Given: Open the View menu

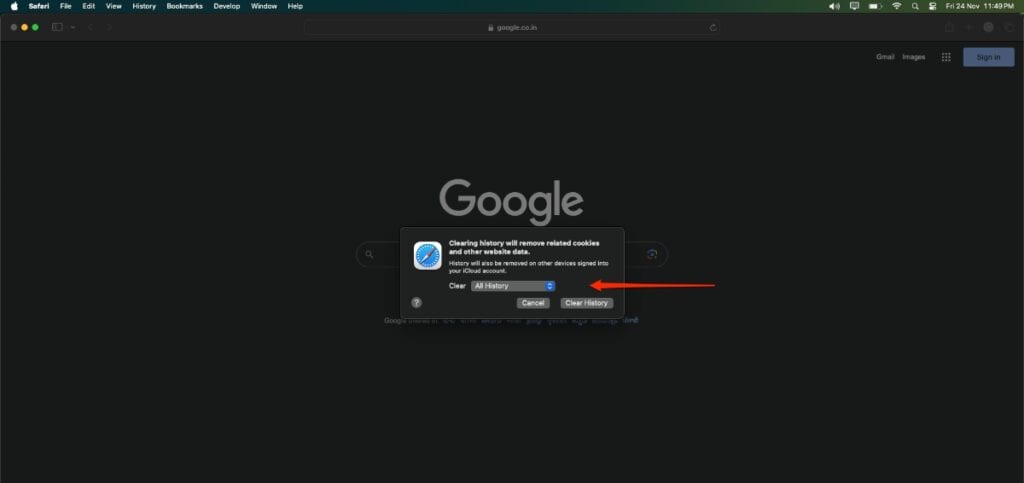Looking at the screenshot, I should coord(114,6).
